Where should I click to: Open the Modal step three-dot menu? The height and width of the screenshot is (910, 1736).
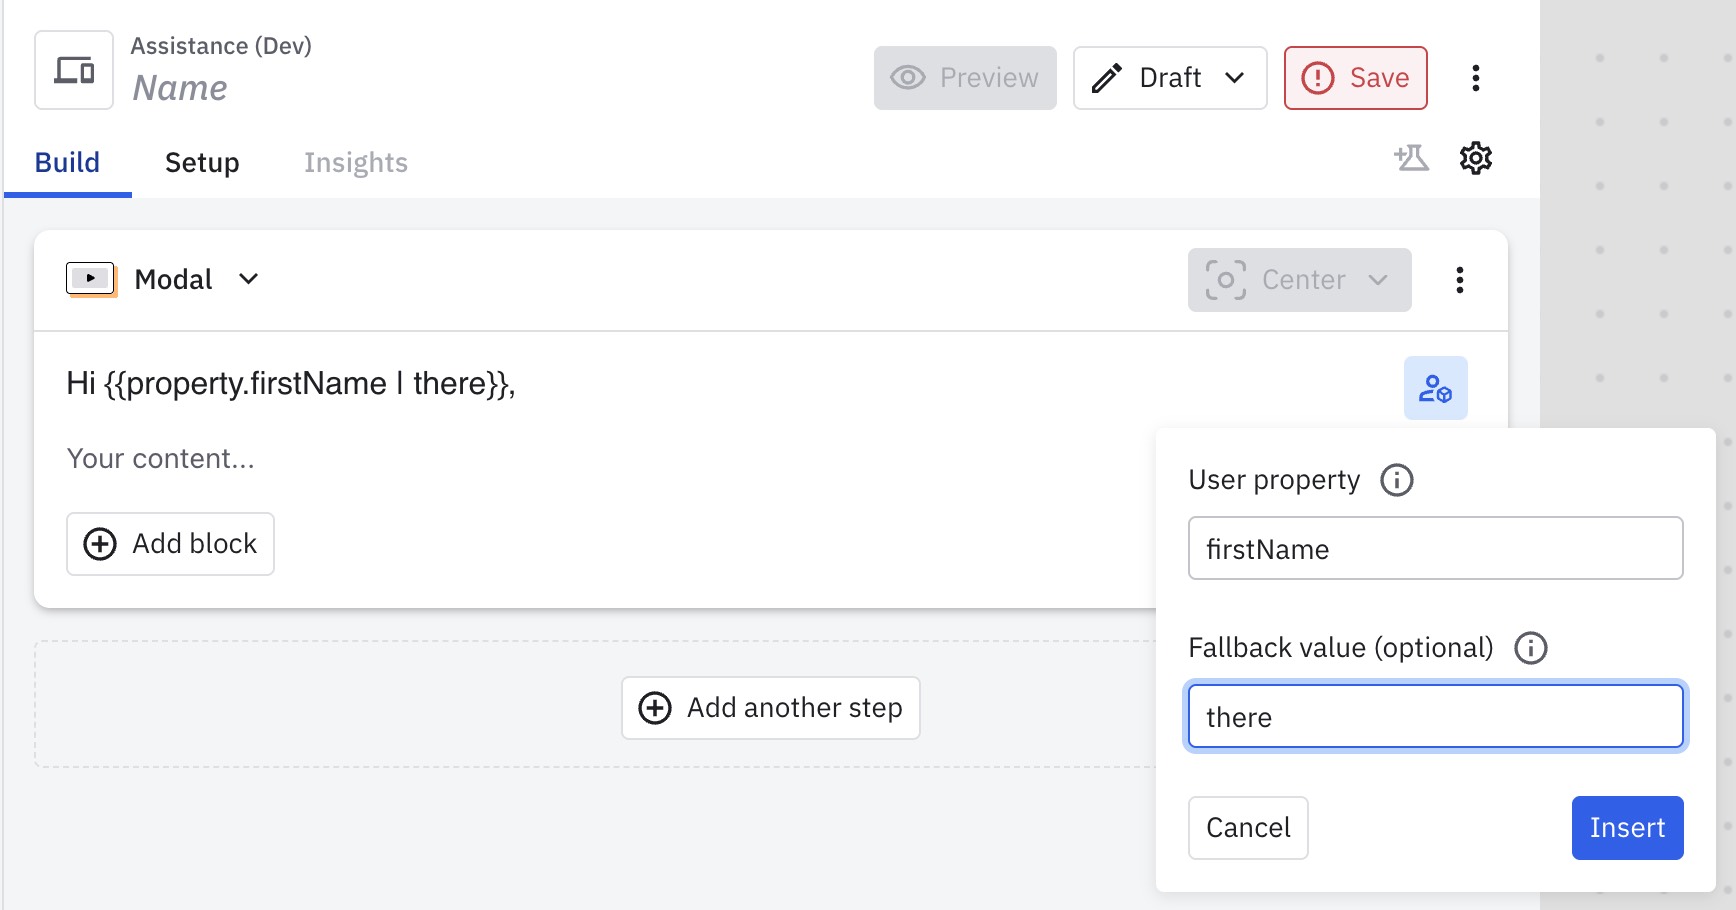point(1459,280)
